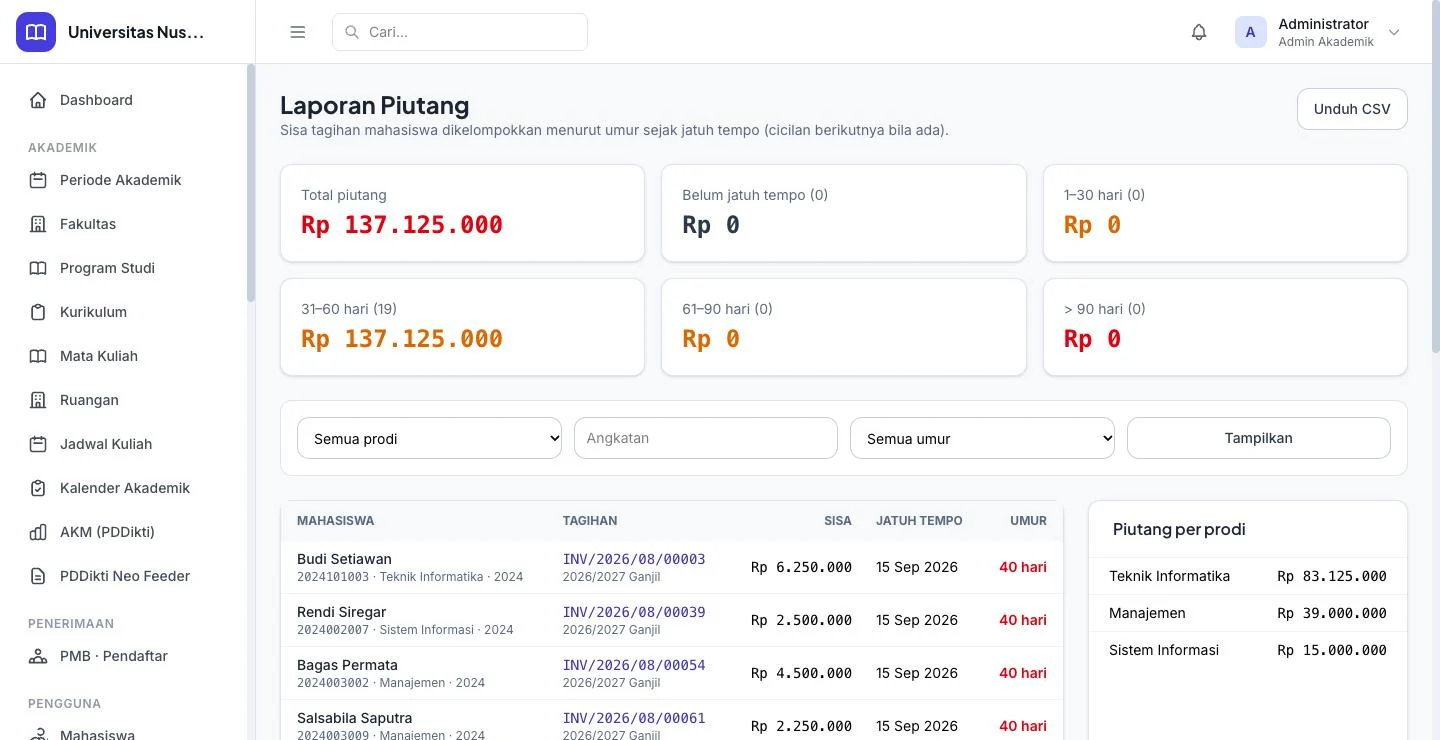Image resolution: width=1440 pixels, height=740 pixels.
Task: Click the Universitas Nusantara book logo icon
Action: tap(36, 32)
